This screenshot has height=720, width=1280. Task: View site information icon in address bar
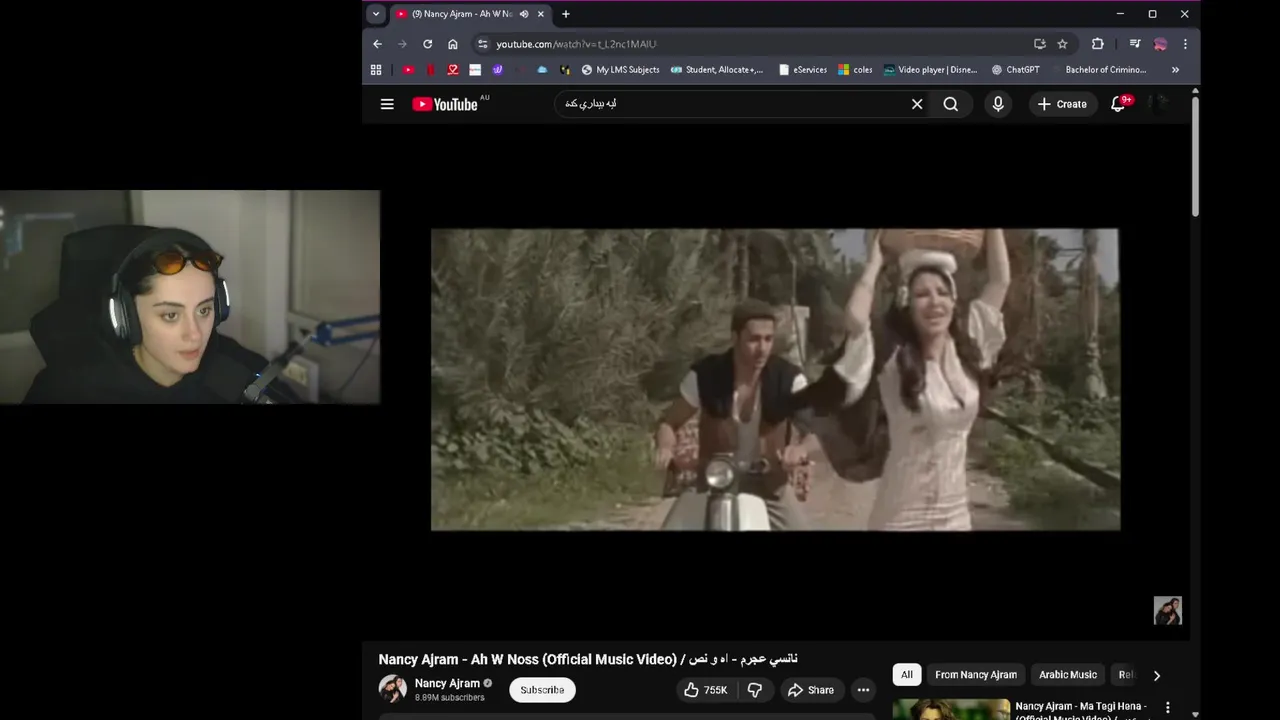[x=483, y=44]
